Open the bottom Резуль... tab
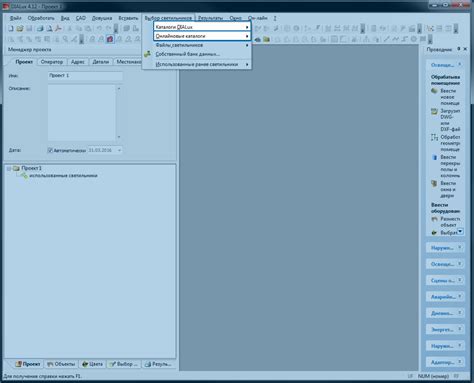Screen dimensions: 474x383 click(158, 364)
